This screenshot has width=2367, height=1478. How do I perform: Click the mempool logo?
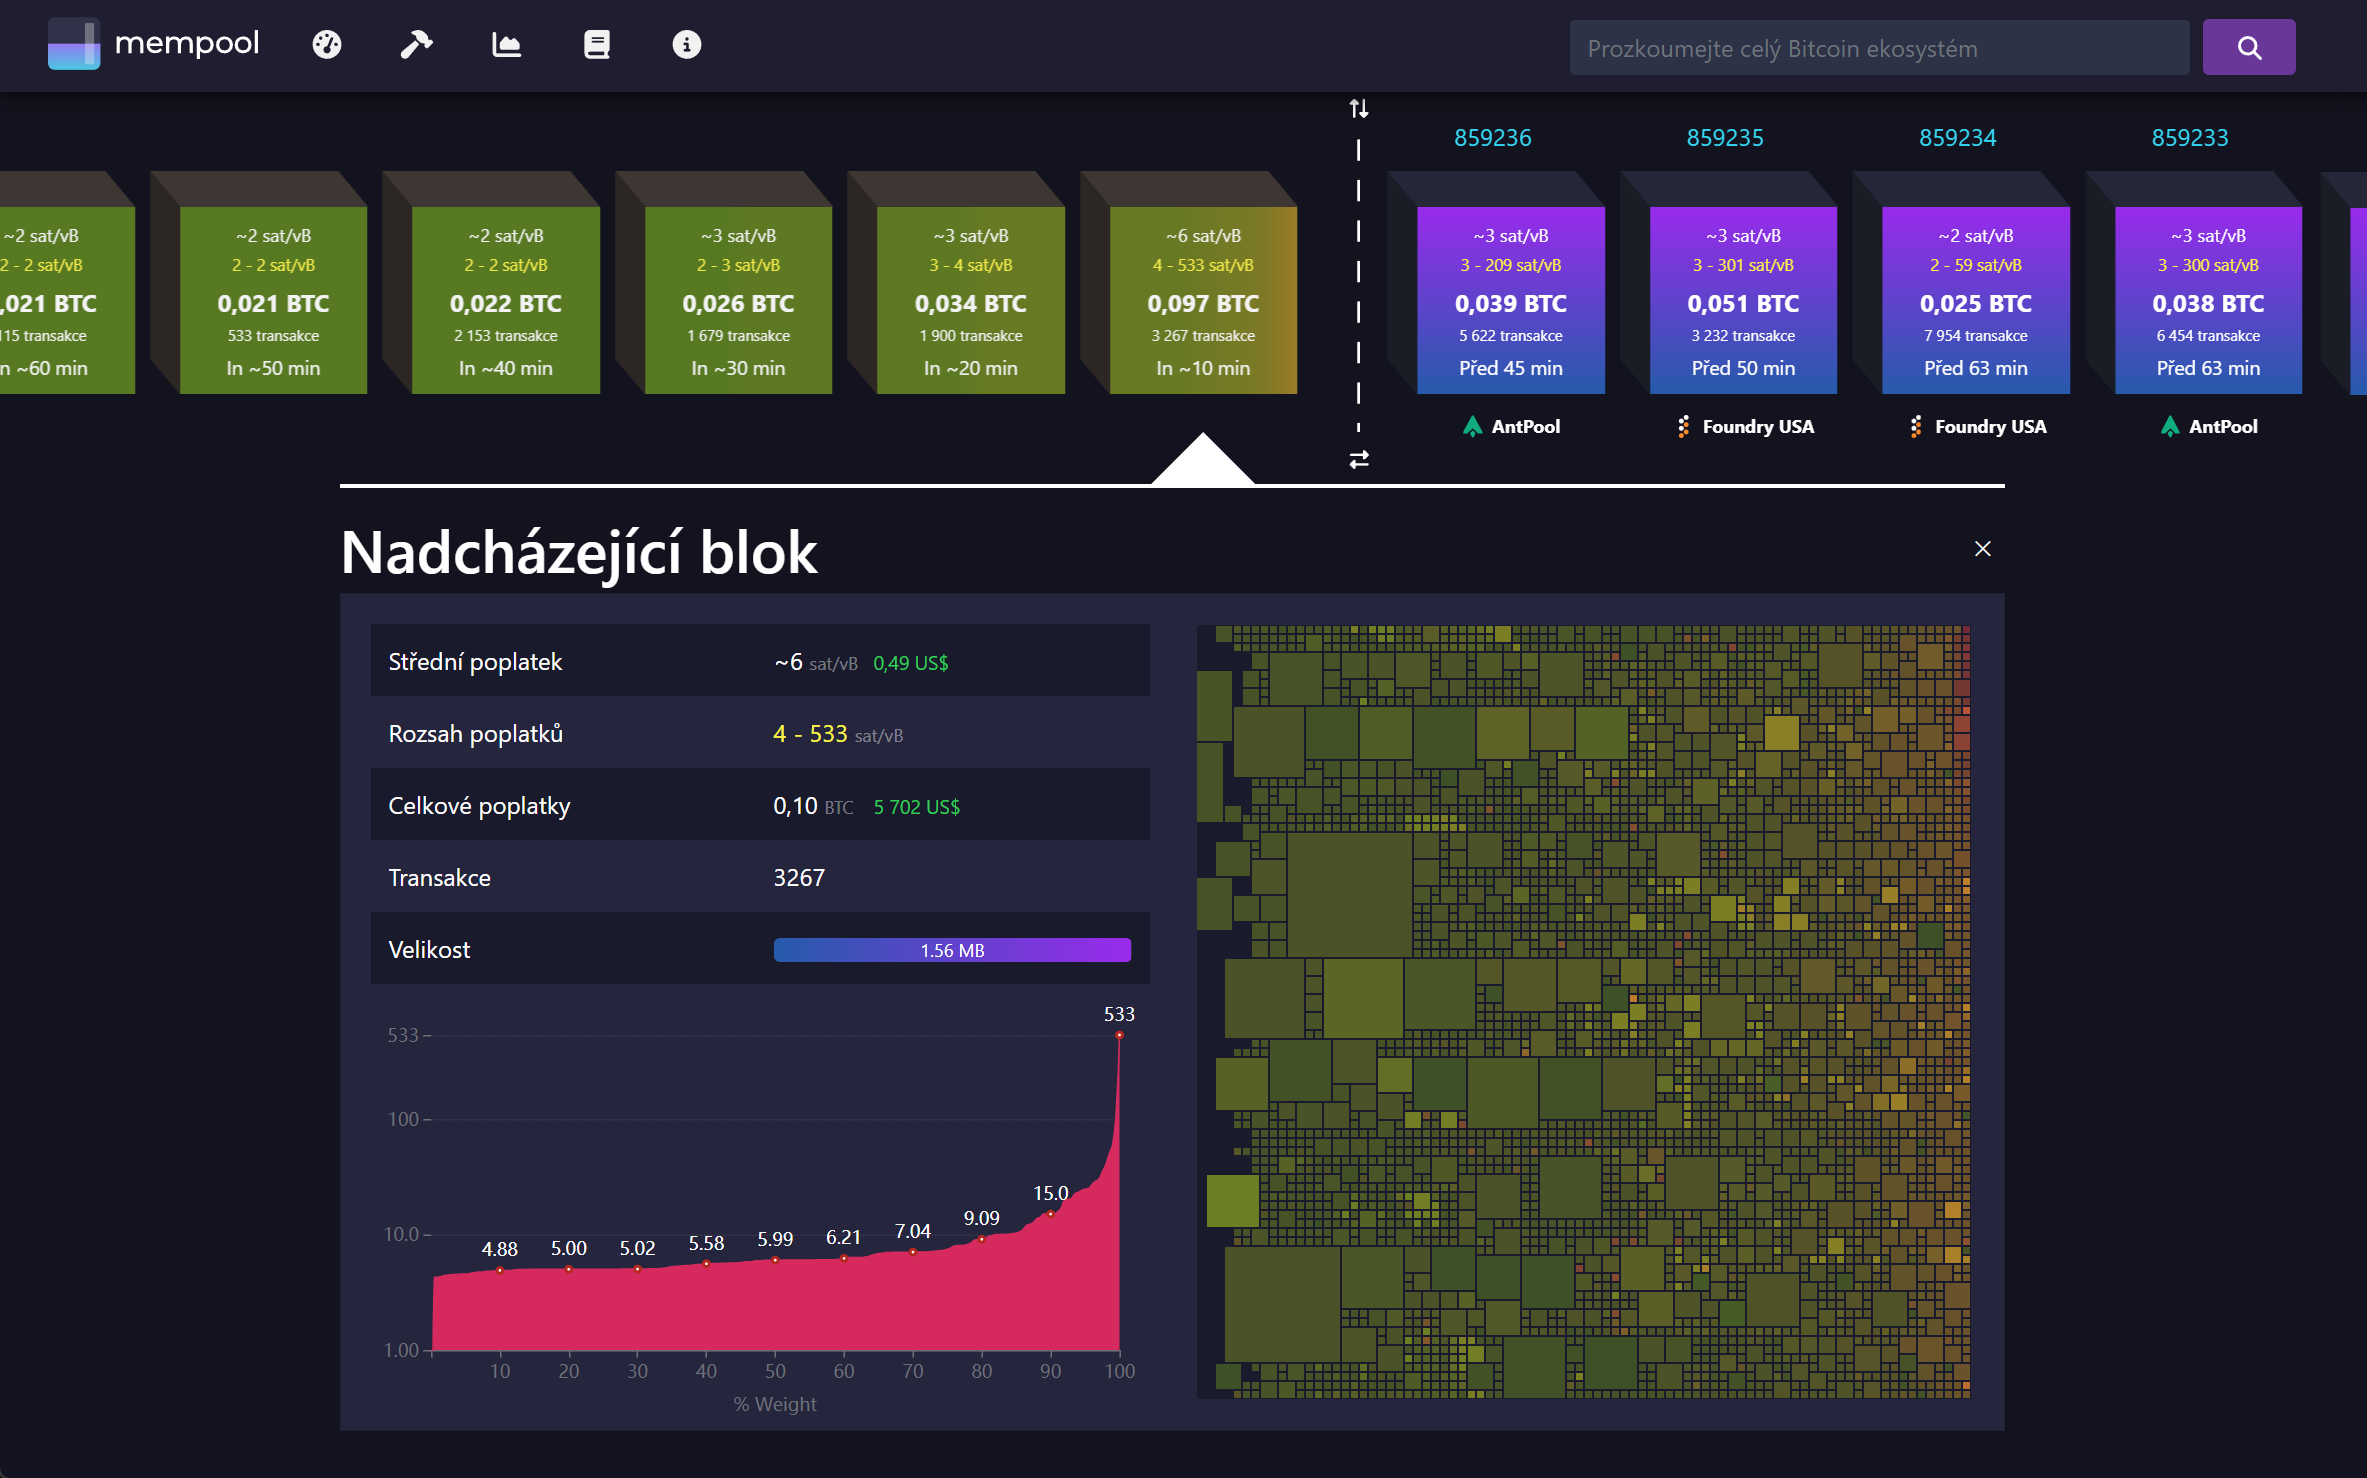[154, 44]
